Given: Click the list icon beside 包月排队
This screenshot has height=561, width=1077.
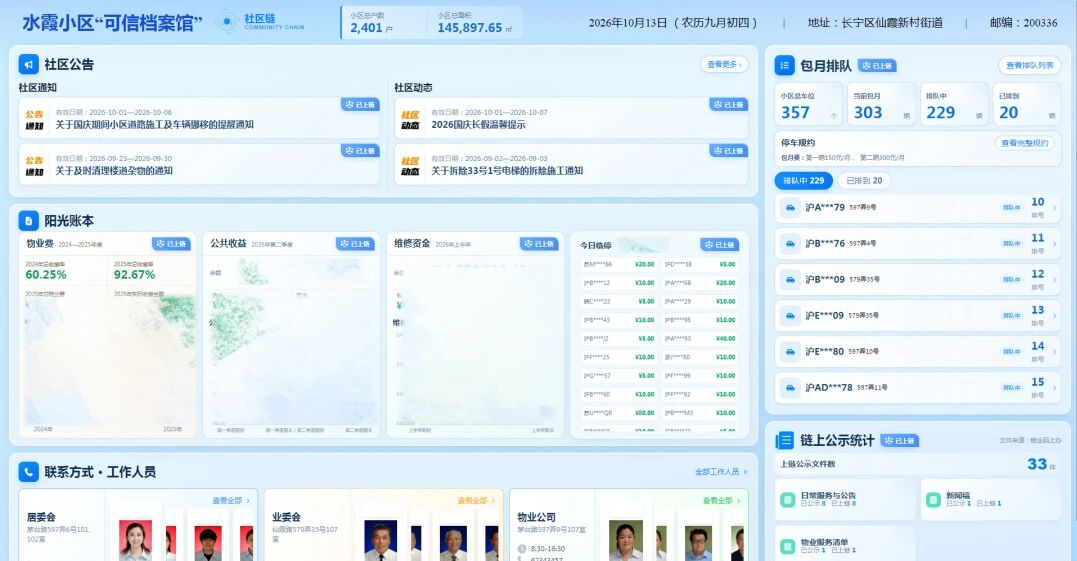Looking at the screenshot, I should coord(784,65).
